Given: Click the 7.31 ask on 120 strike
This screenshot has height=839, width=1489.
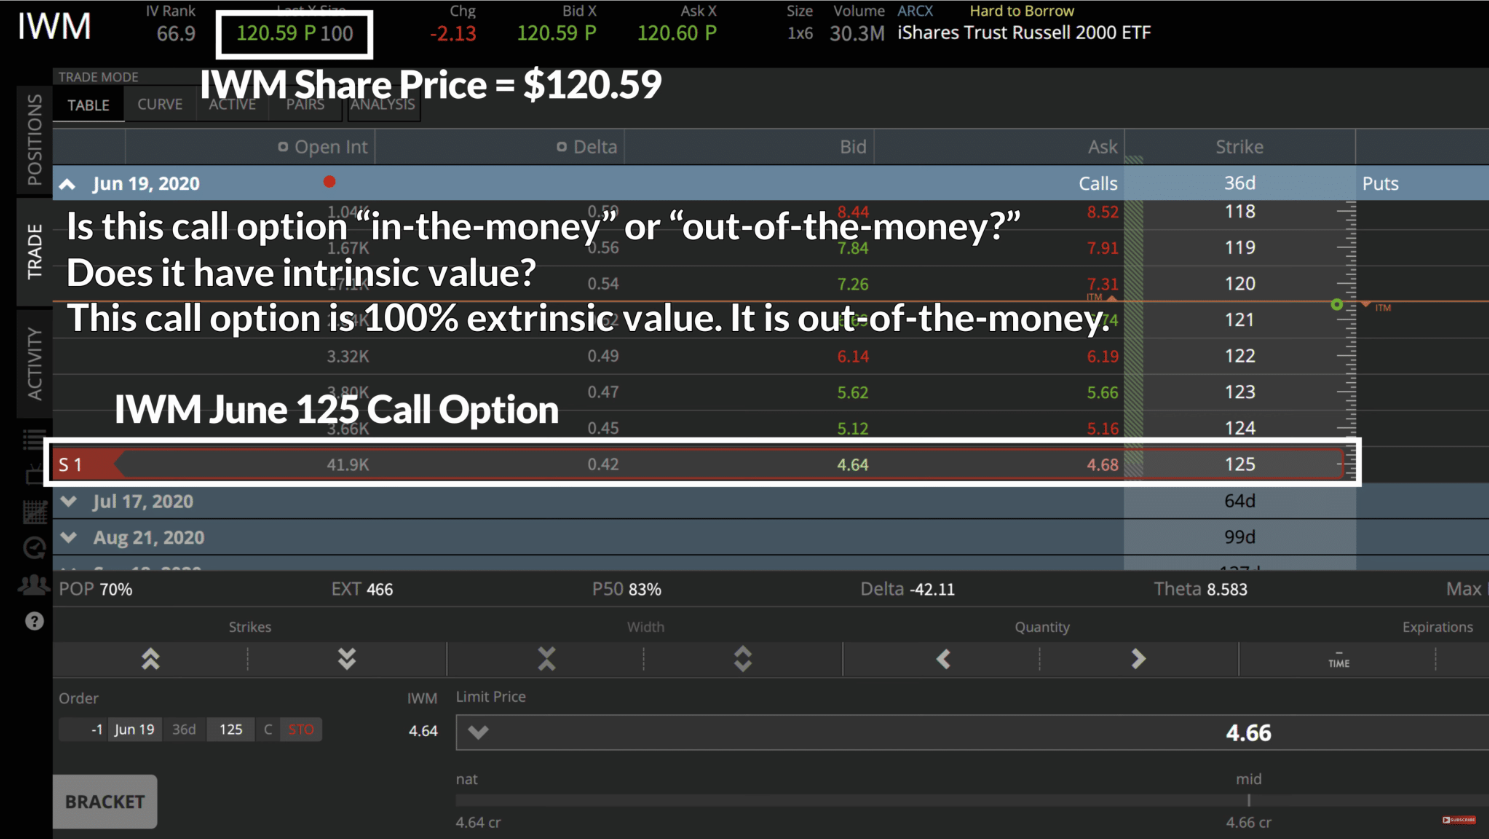Looking at the screenshot, I should pos(1102,284).
